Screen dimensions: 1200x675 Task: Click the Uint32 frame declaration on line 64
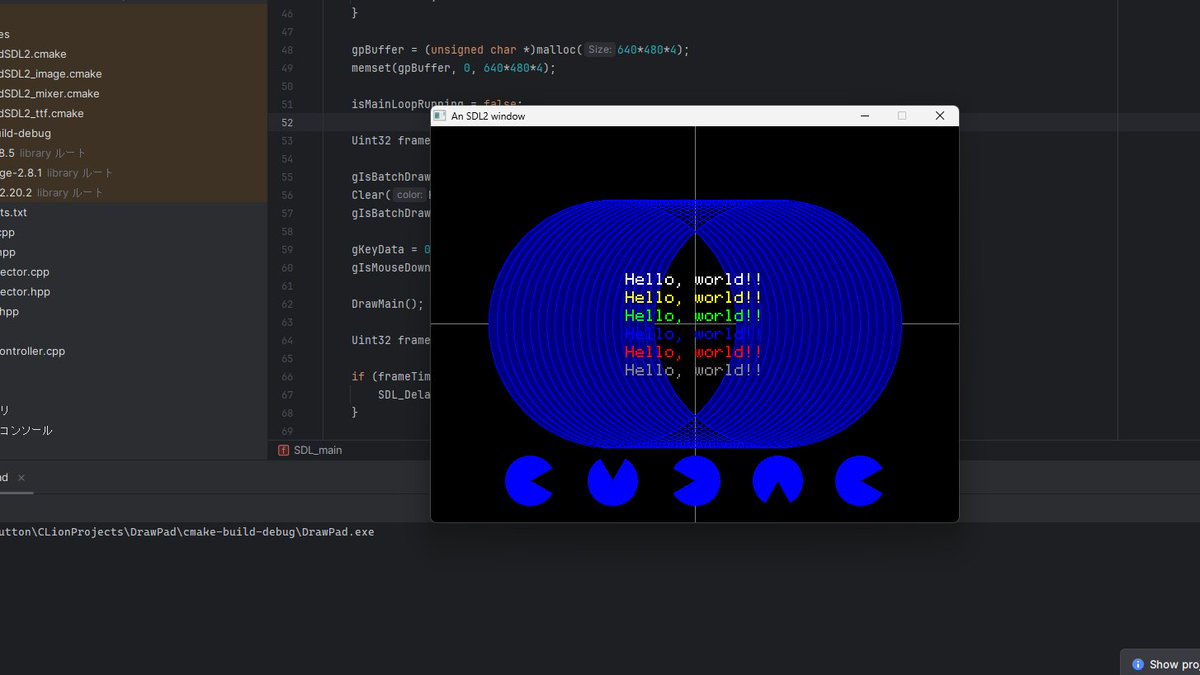coord(391,340)
